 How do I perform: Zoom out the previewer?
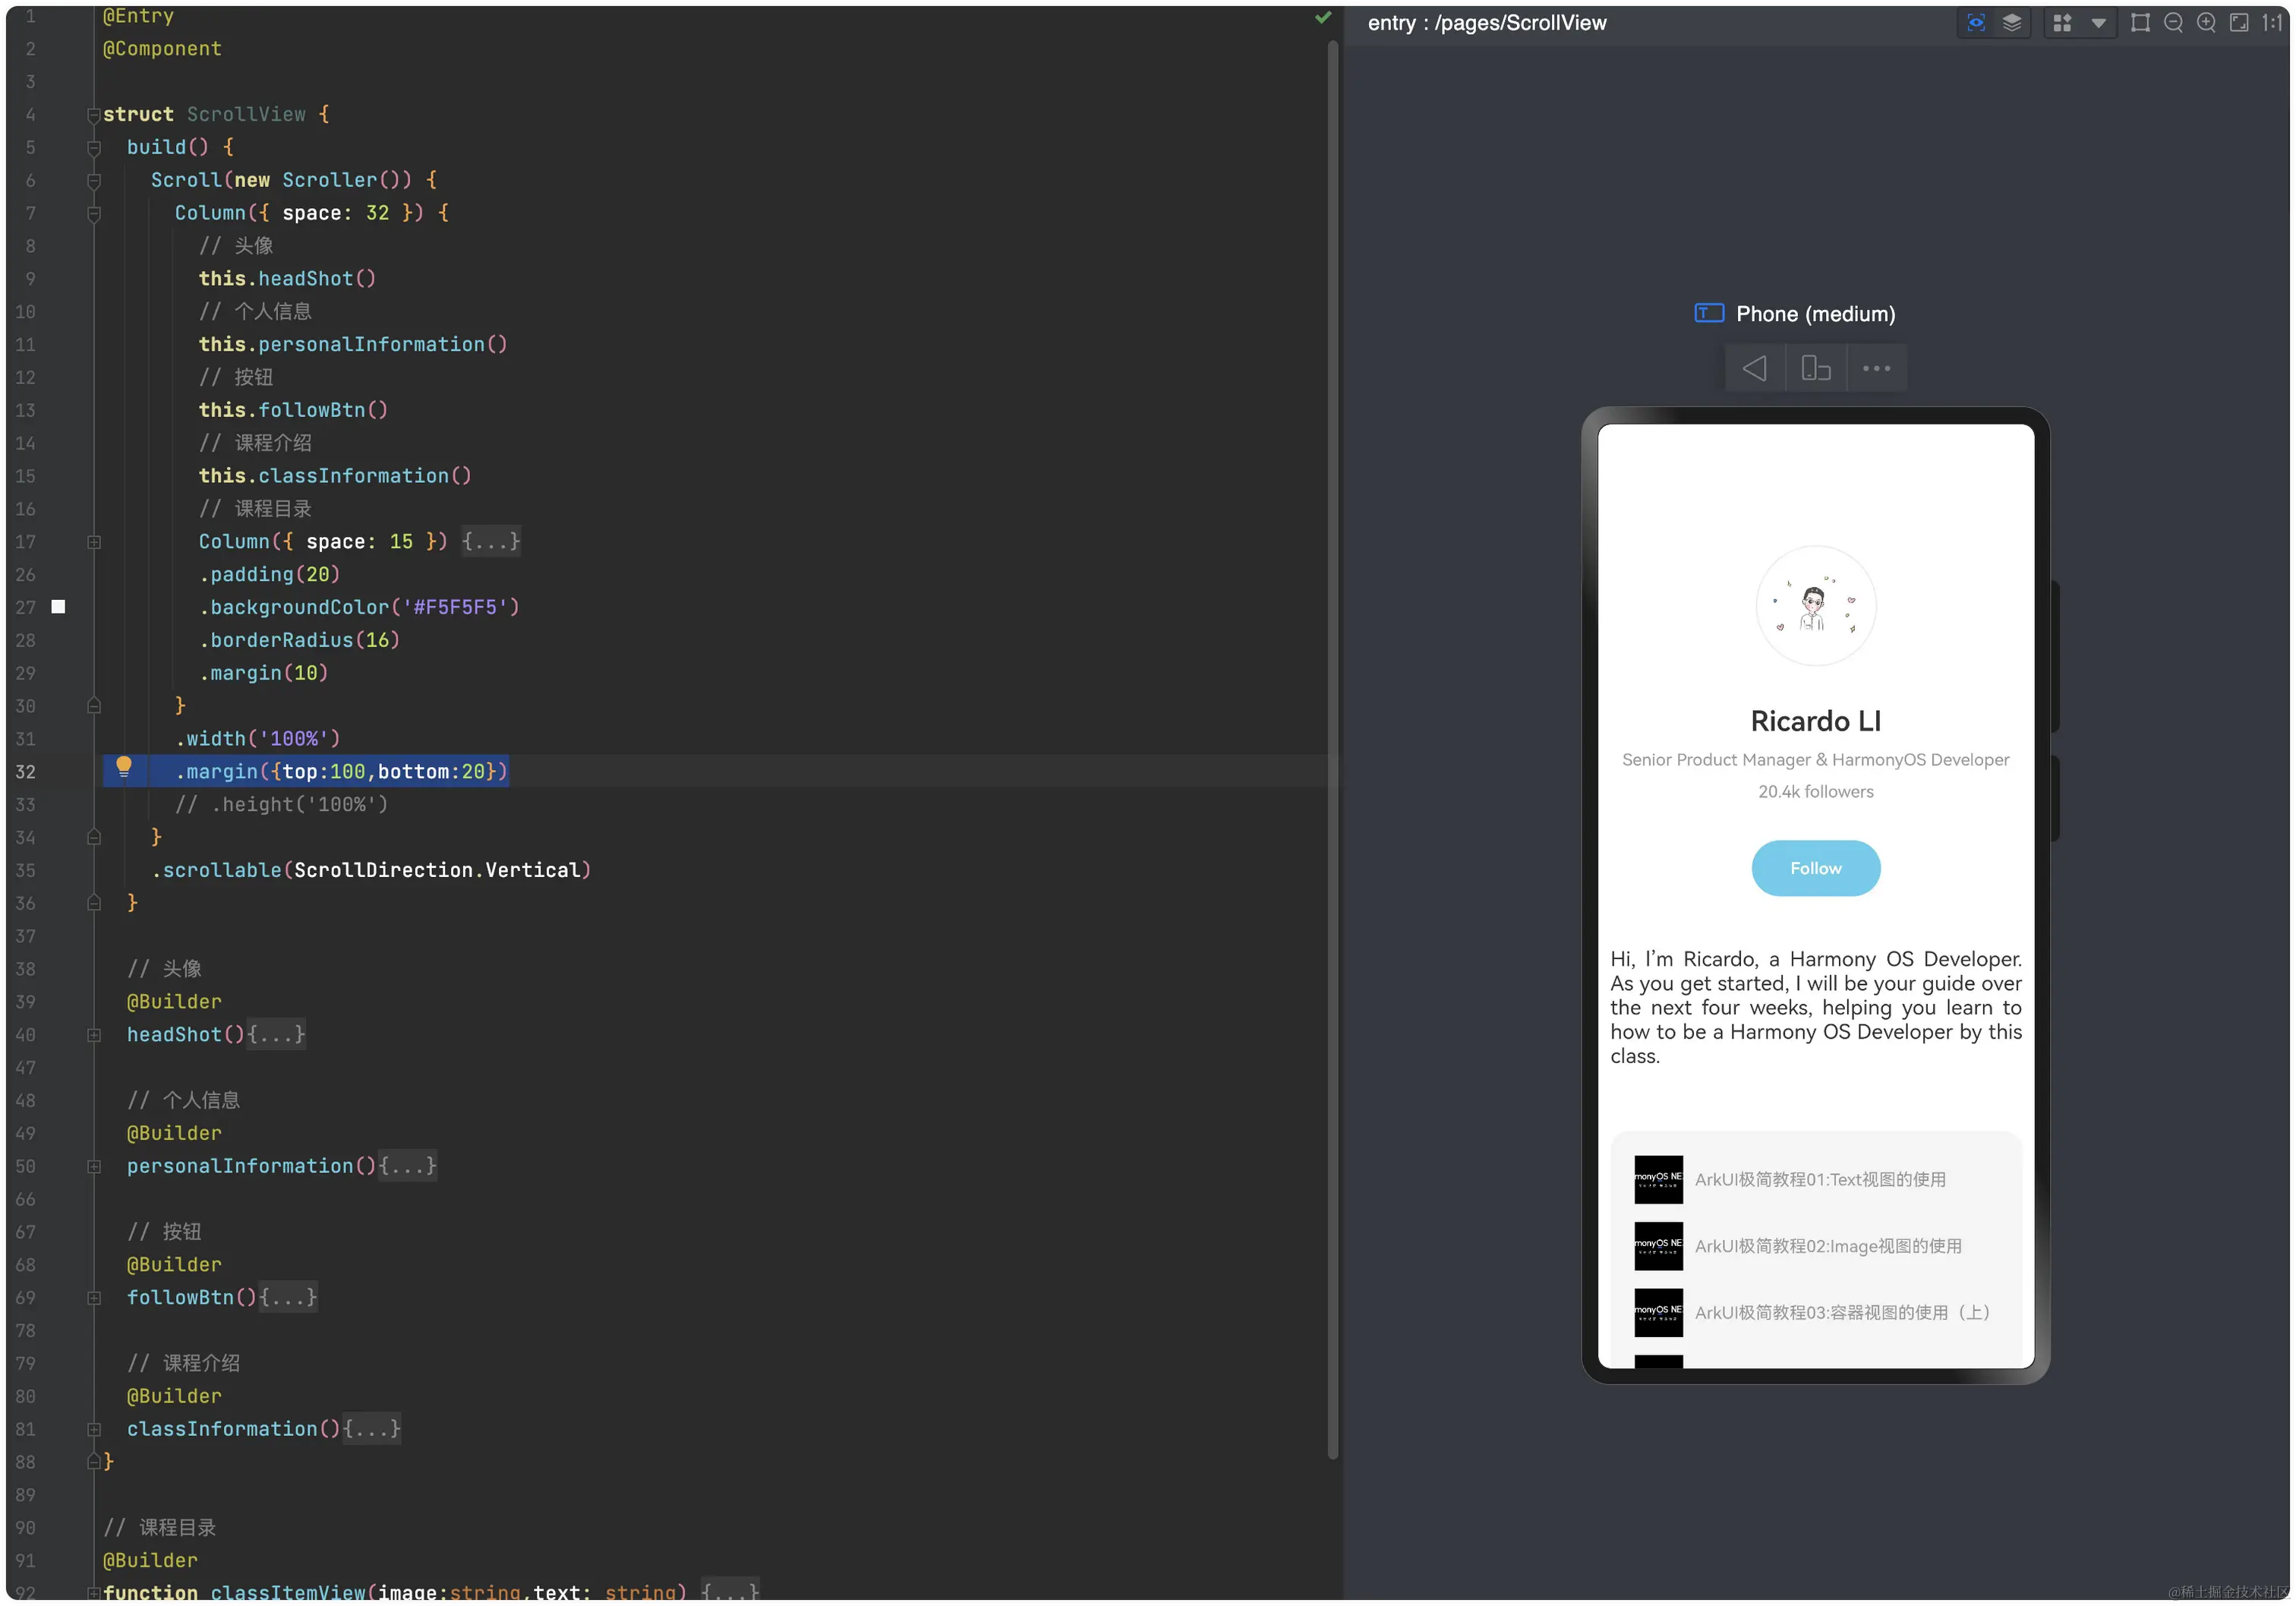[2173, 23]
